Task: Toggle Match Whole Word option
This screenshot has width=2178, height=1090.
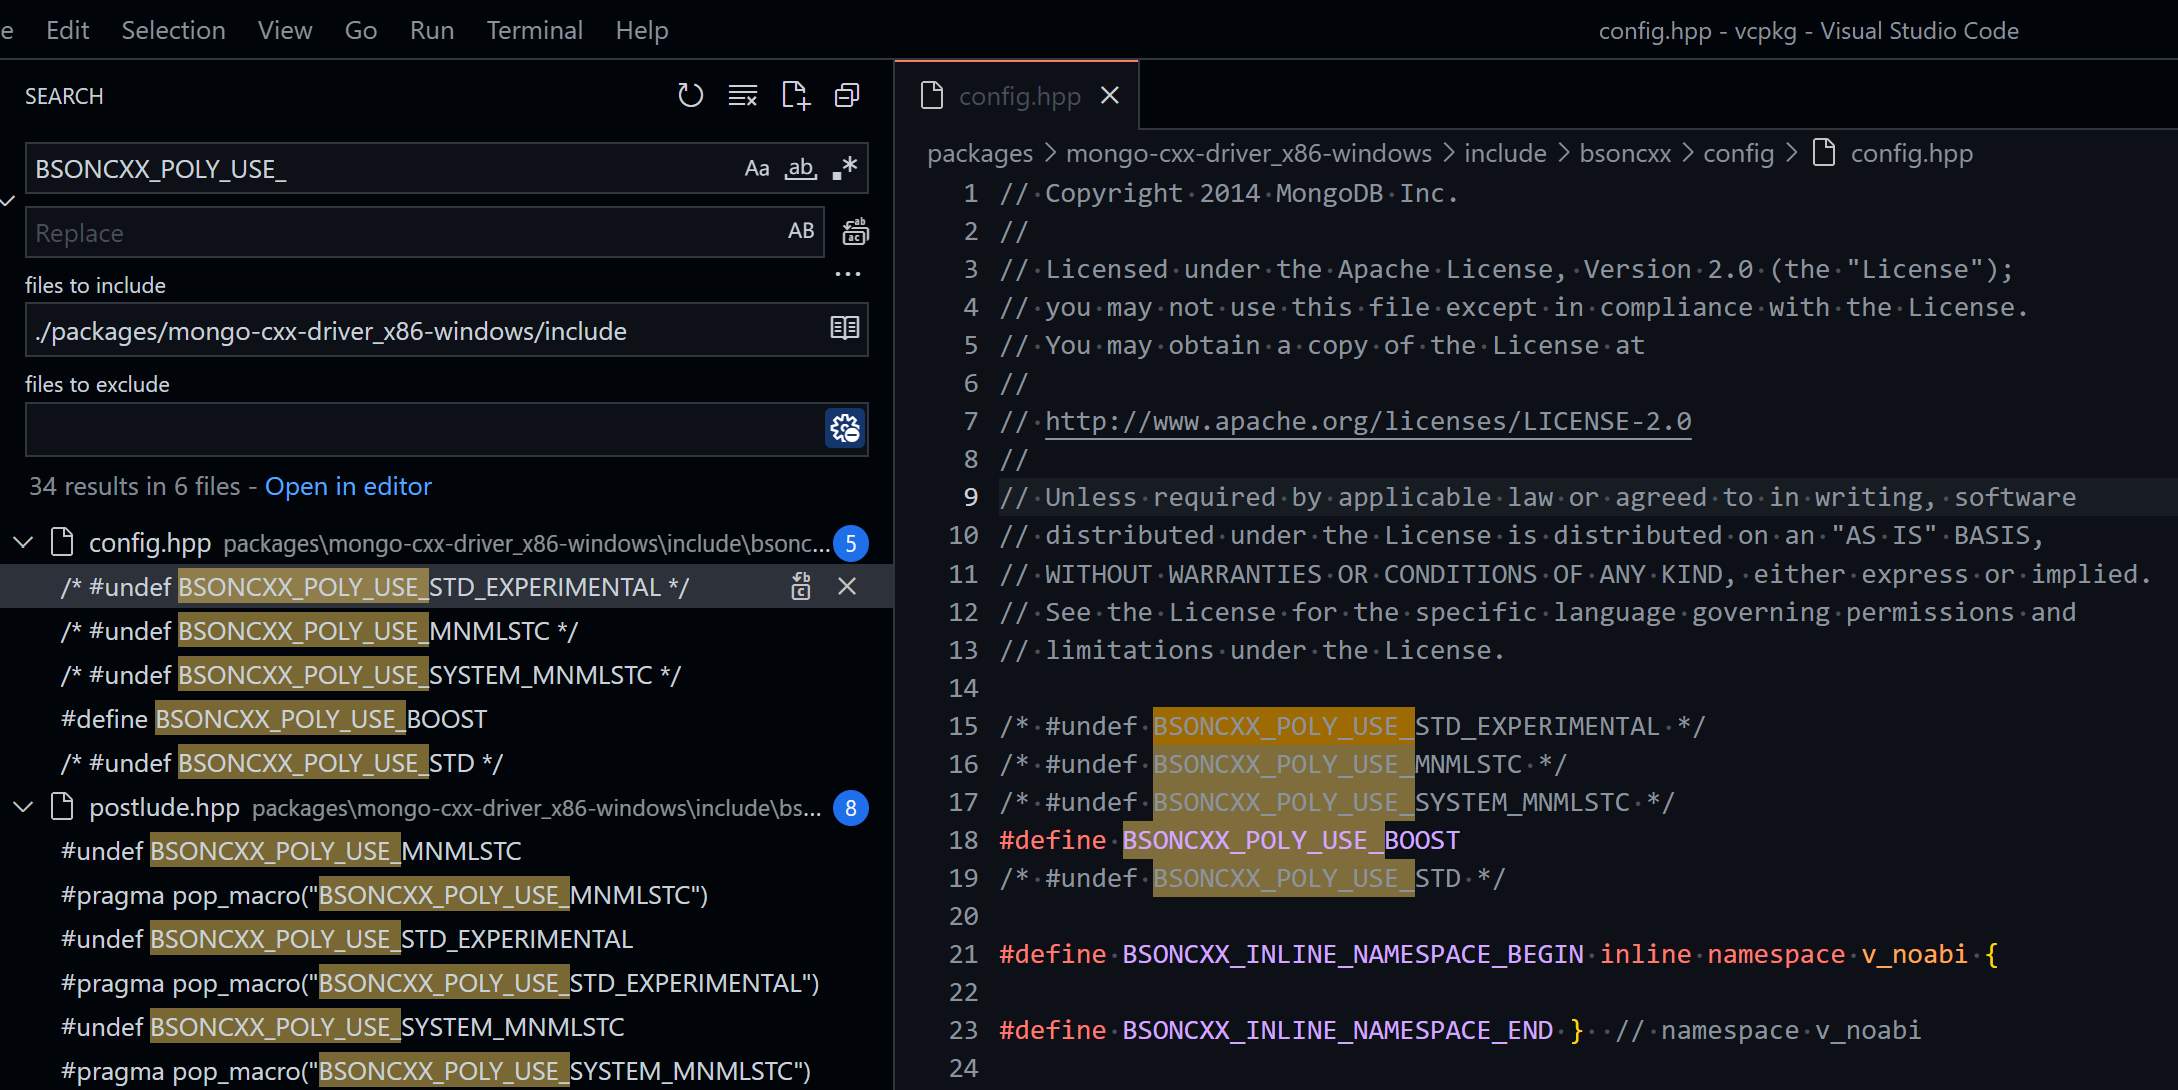Action: tap(801, 168)
